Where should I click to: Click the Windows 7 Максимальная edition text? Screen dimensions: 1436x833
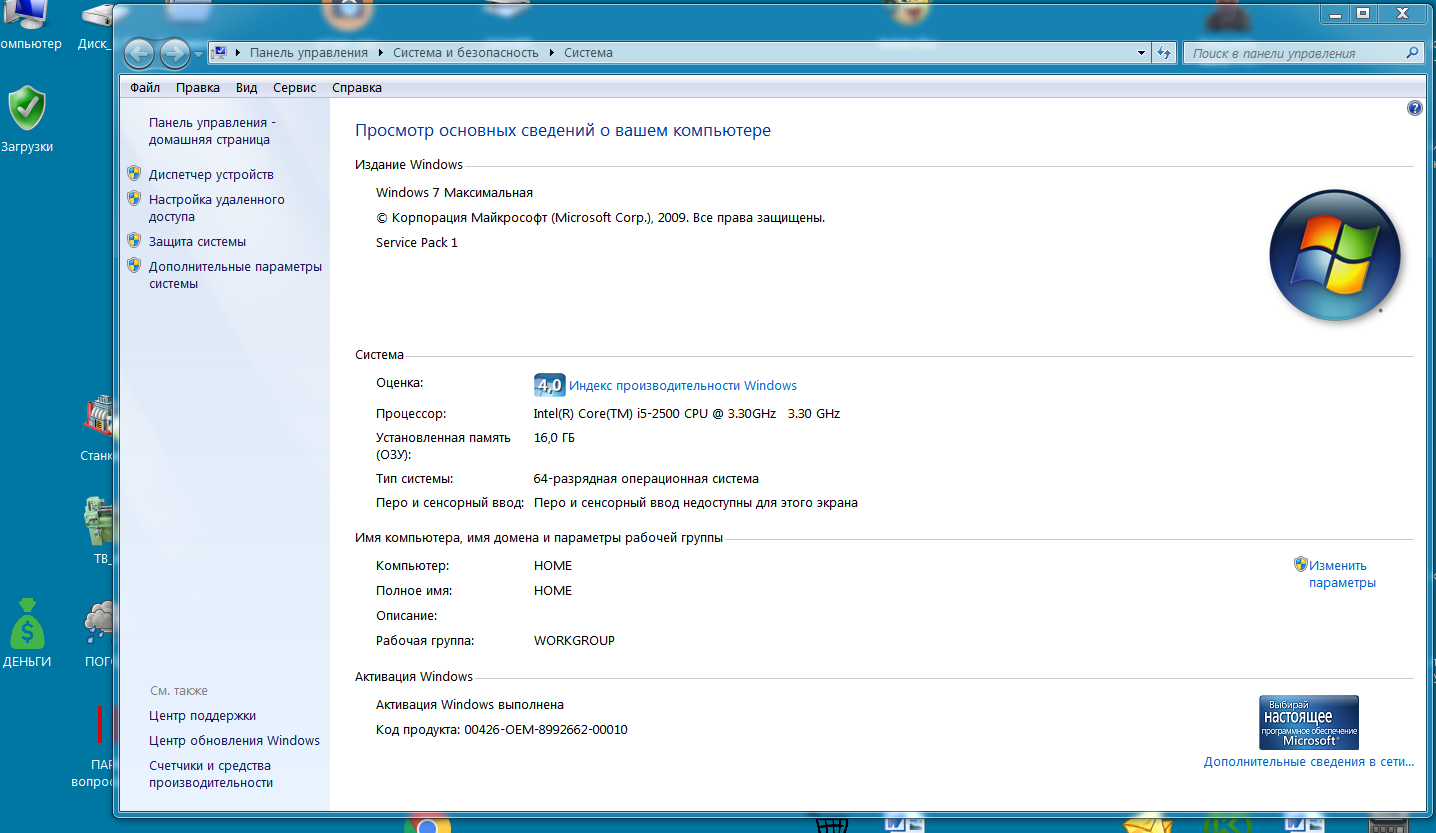[x=455, y=192]
